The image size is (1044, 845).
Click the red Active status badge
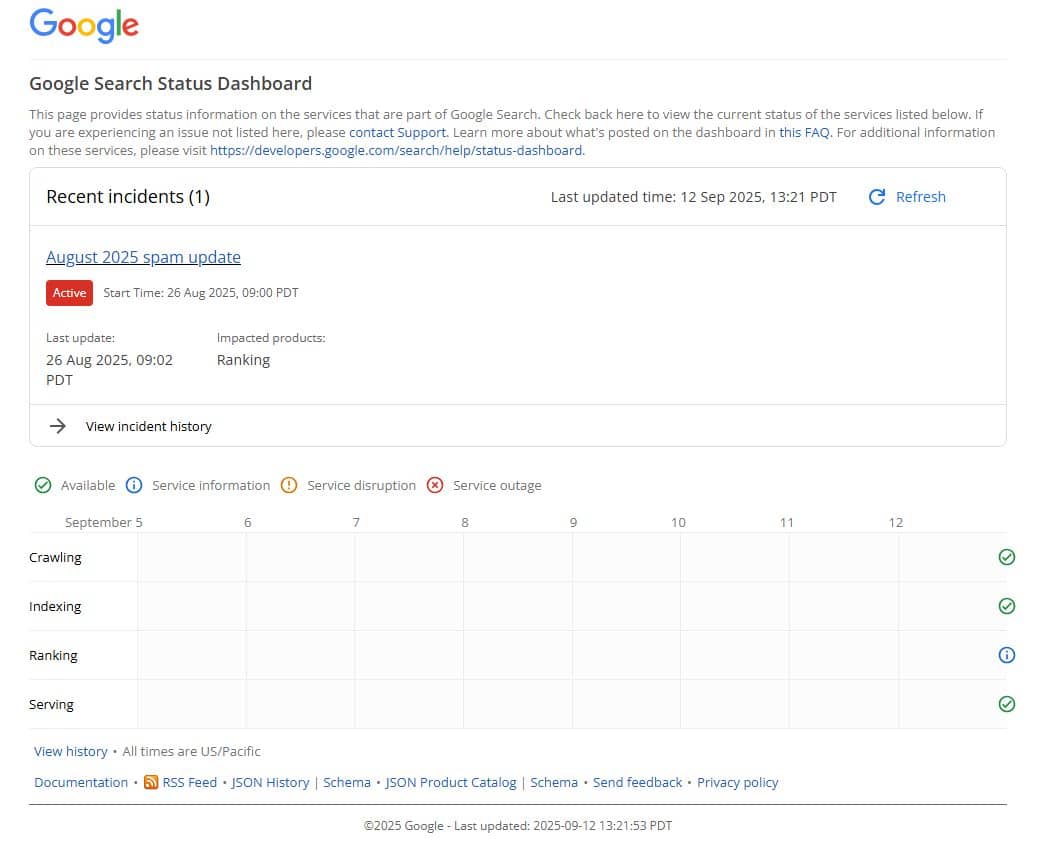click(69, 293)
